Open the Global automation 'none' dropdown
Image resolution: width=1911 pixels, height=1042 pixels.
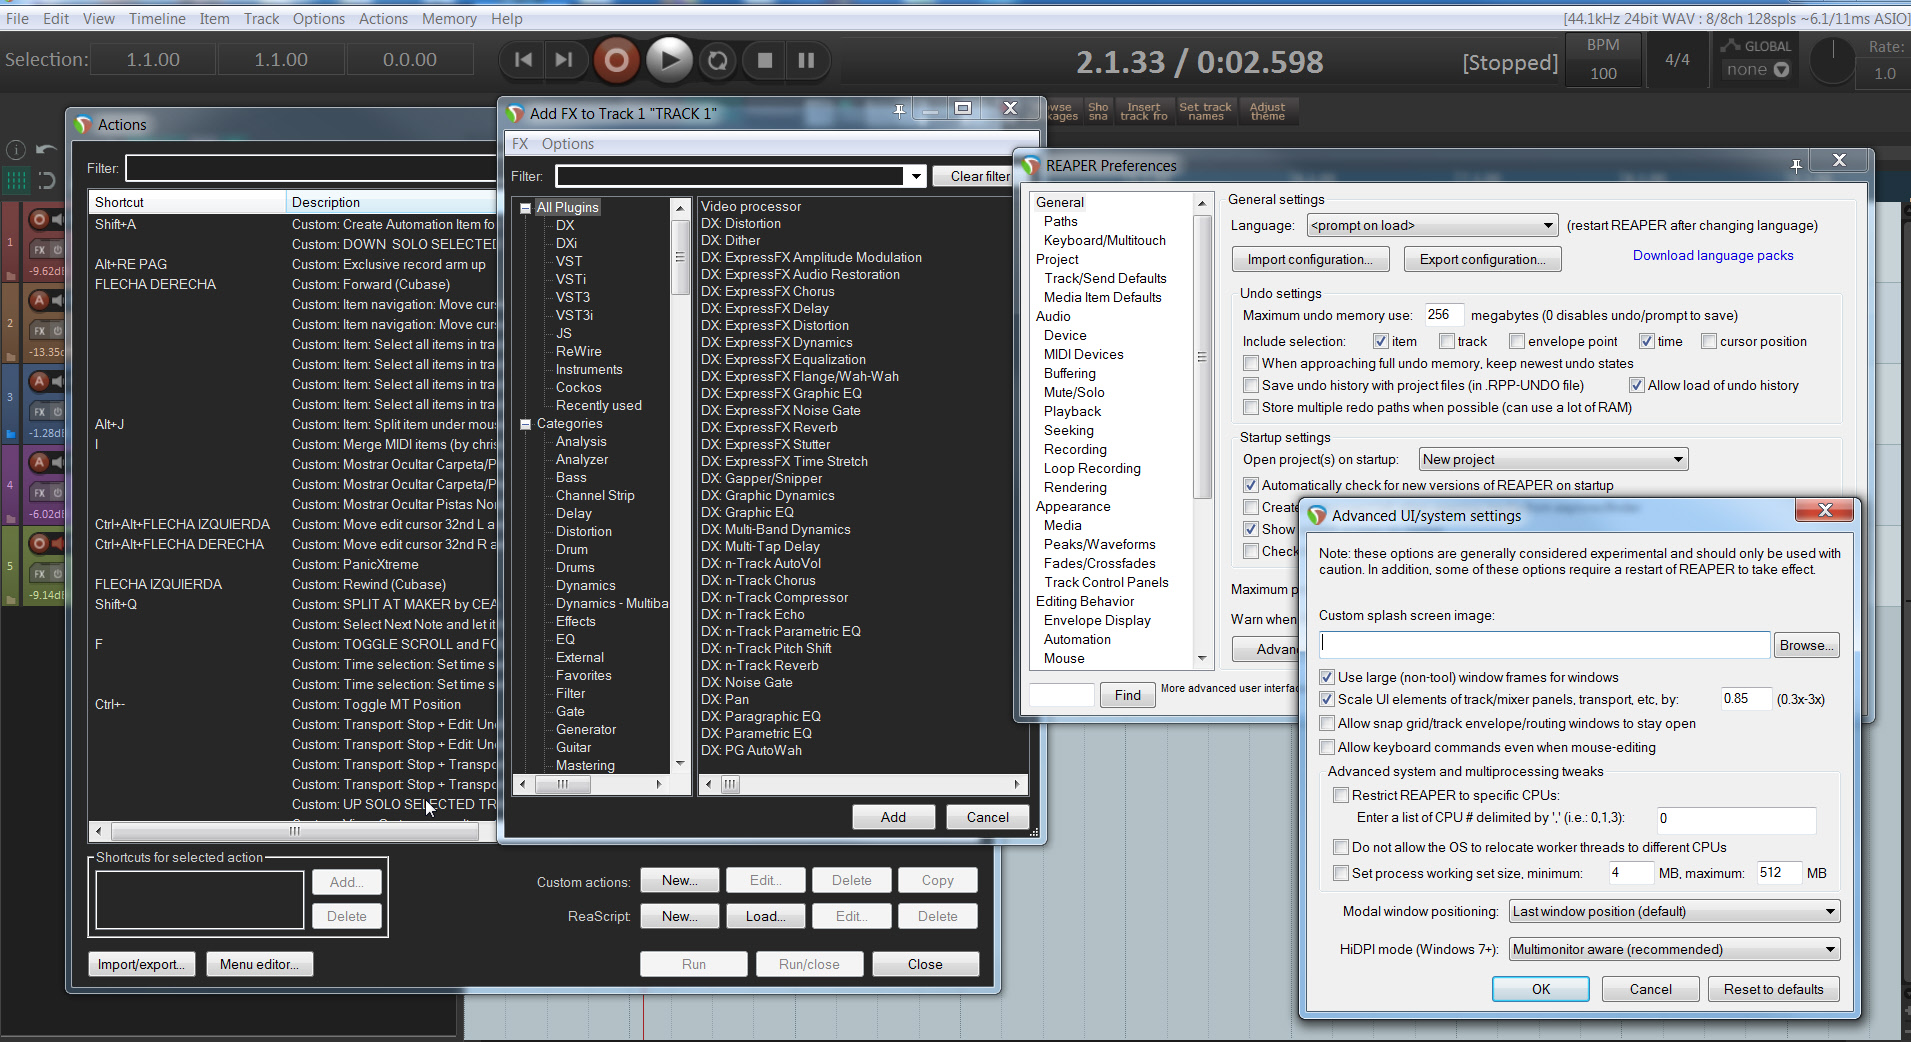click(x=1757, y=70)
